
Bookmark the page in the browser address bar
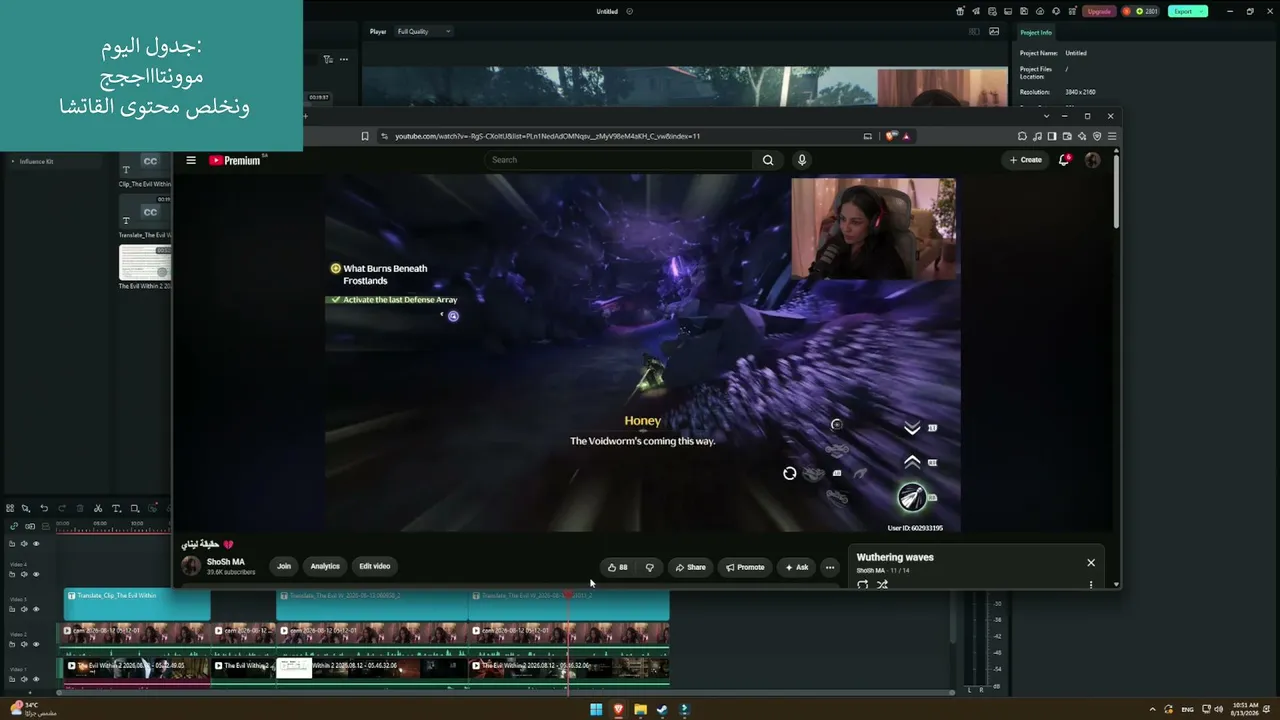point(365,136)
